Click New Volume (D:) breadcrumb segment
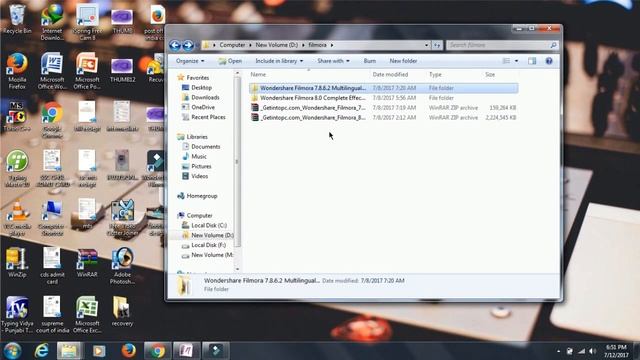The height and width of the screenshot is (360, 640). (x=276, y=45)
